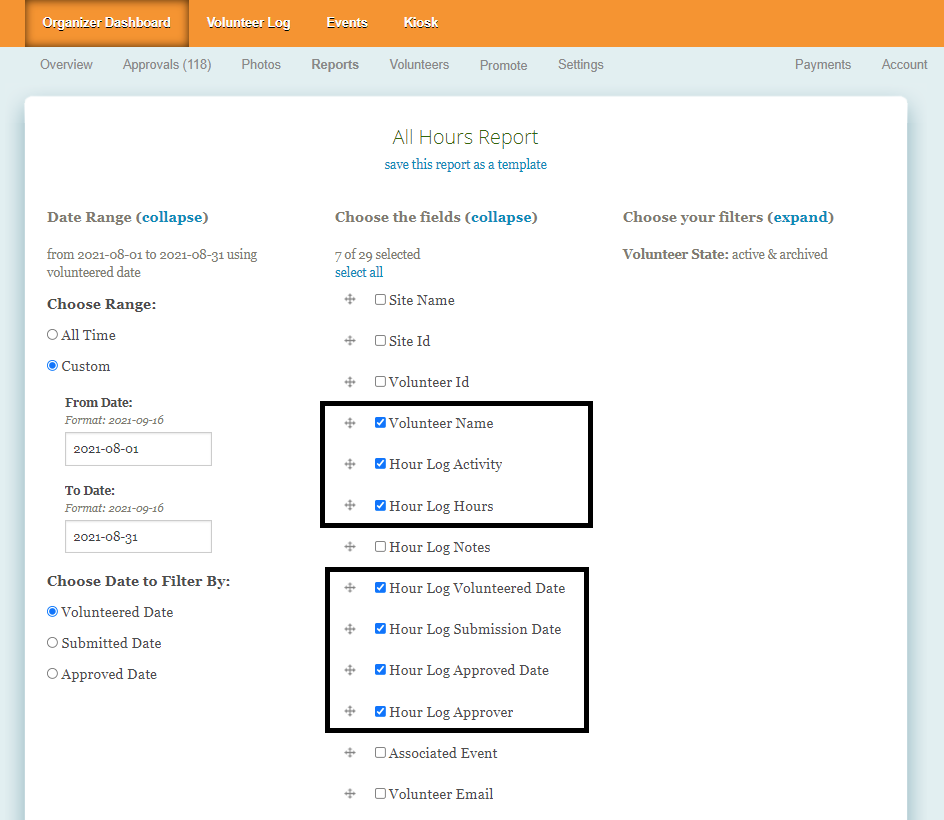This screenshot has width=944, height=820.
Task: Open the Reports section
Action: (335, 64)
